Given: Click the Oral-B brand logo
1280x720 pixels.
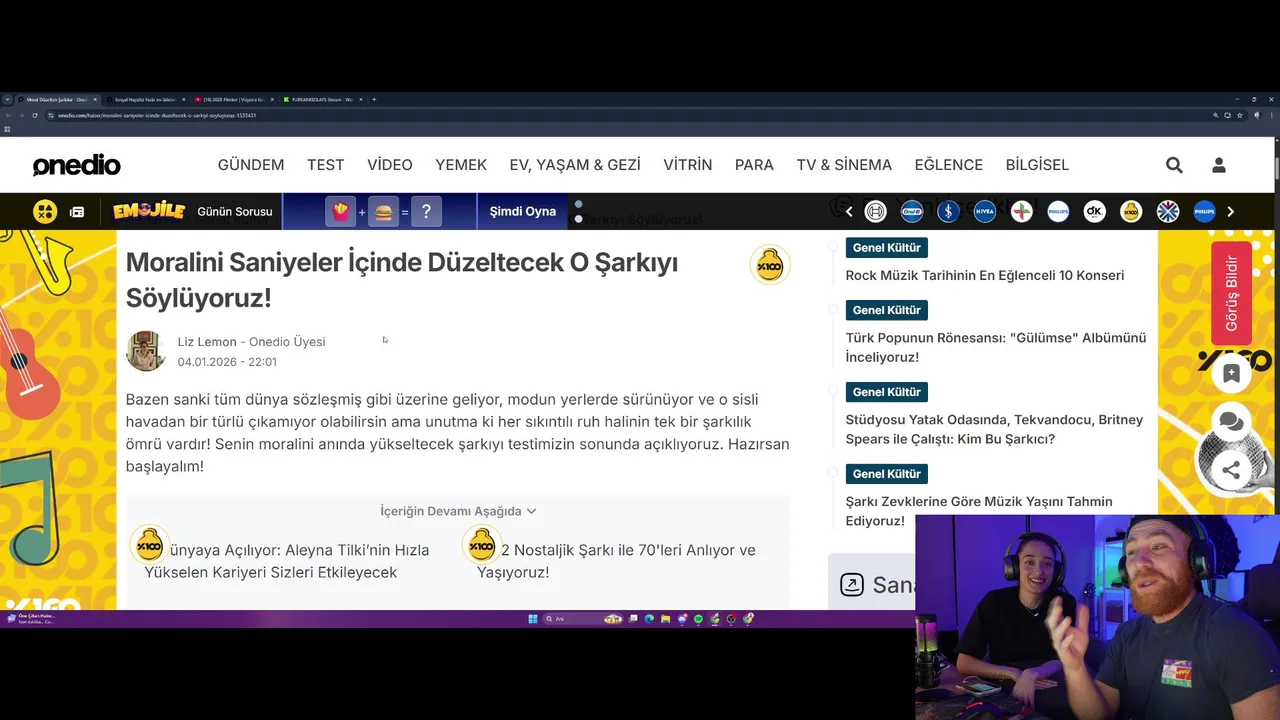Looking at the screenshot, I should click(x=912, y=211).
